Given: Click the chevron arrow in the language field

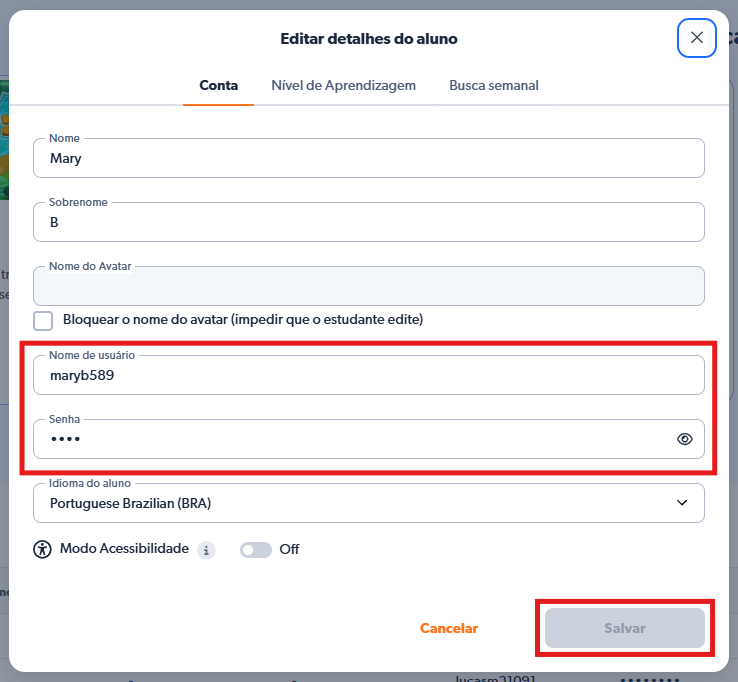Looking at the screenshot, I should tap(682, 503).
